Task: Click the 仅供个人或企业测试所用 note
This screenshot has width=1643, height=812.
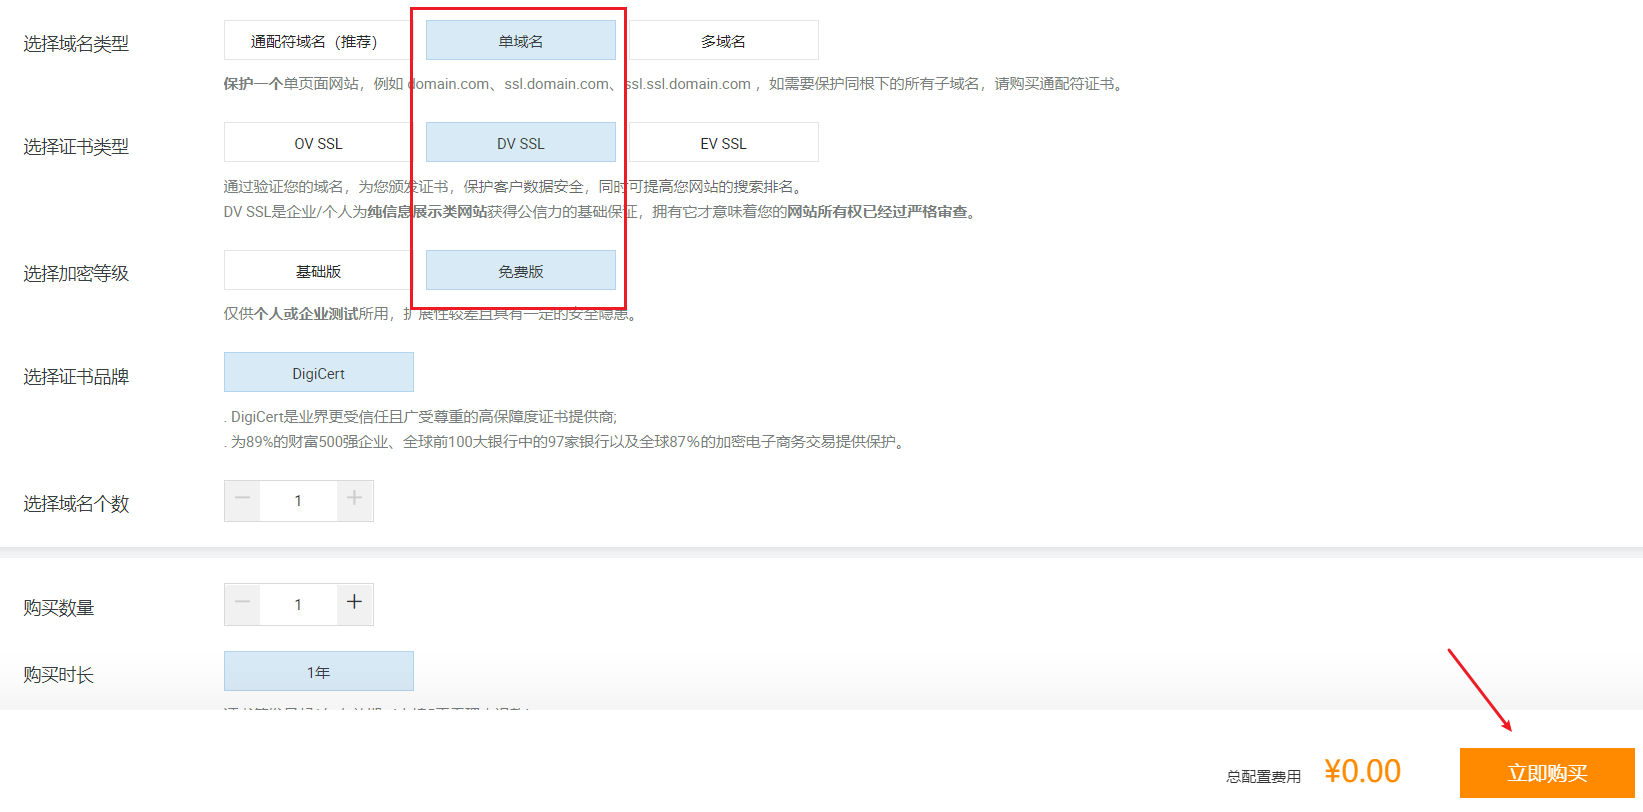Action: (x=432, y=314)
